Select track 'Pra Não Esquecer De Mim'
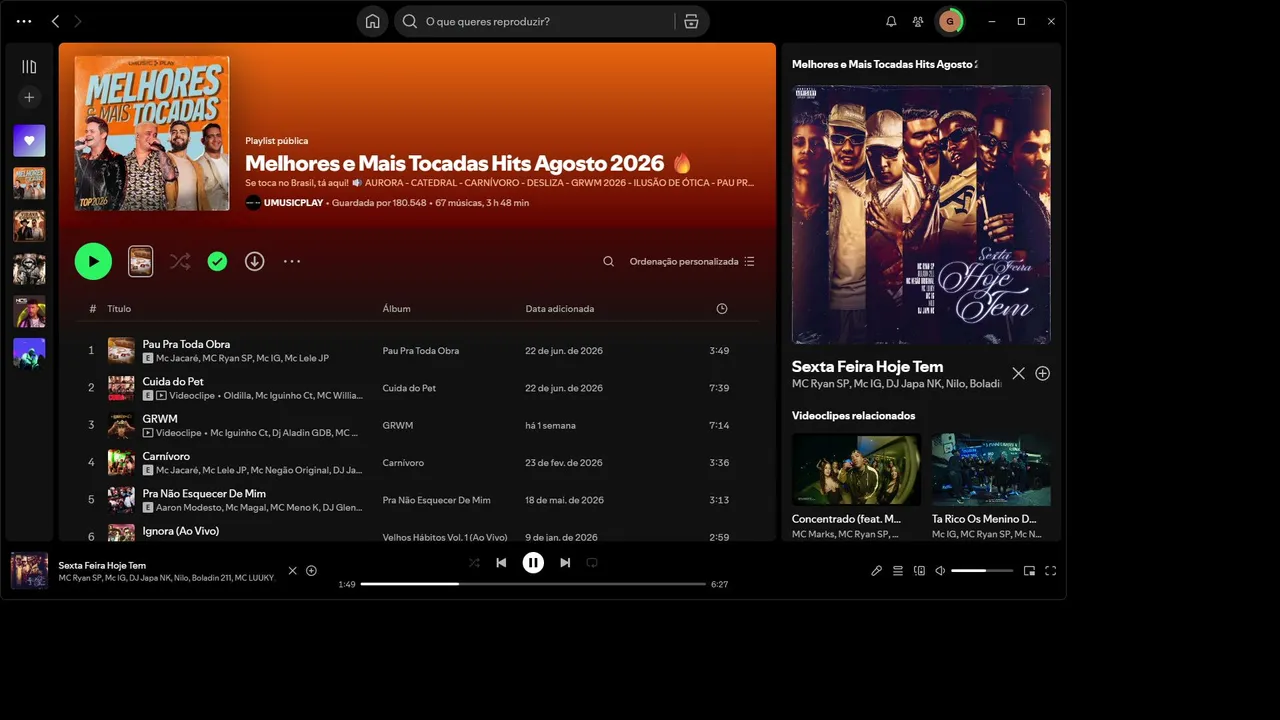This screenshot has height=720, width=1280. (x=204, y=493)
